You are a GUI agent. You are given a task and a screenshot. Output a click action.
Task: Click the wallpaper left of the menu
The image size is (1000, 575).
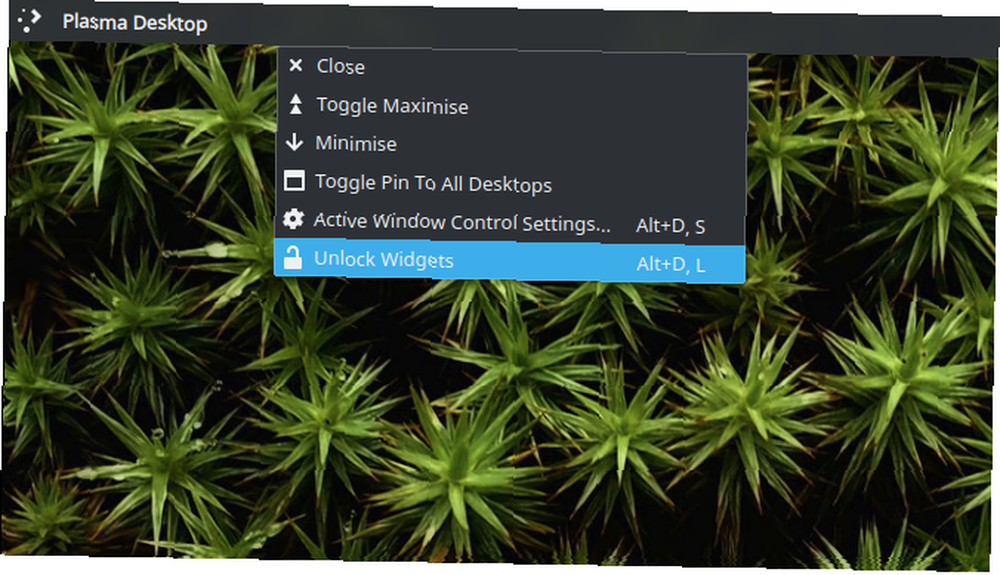point(140,191)
